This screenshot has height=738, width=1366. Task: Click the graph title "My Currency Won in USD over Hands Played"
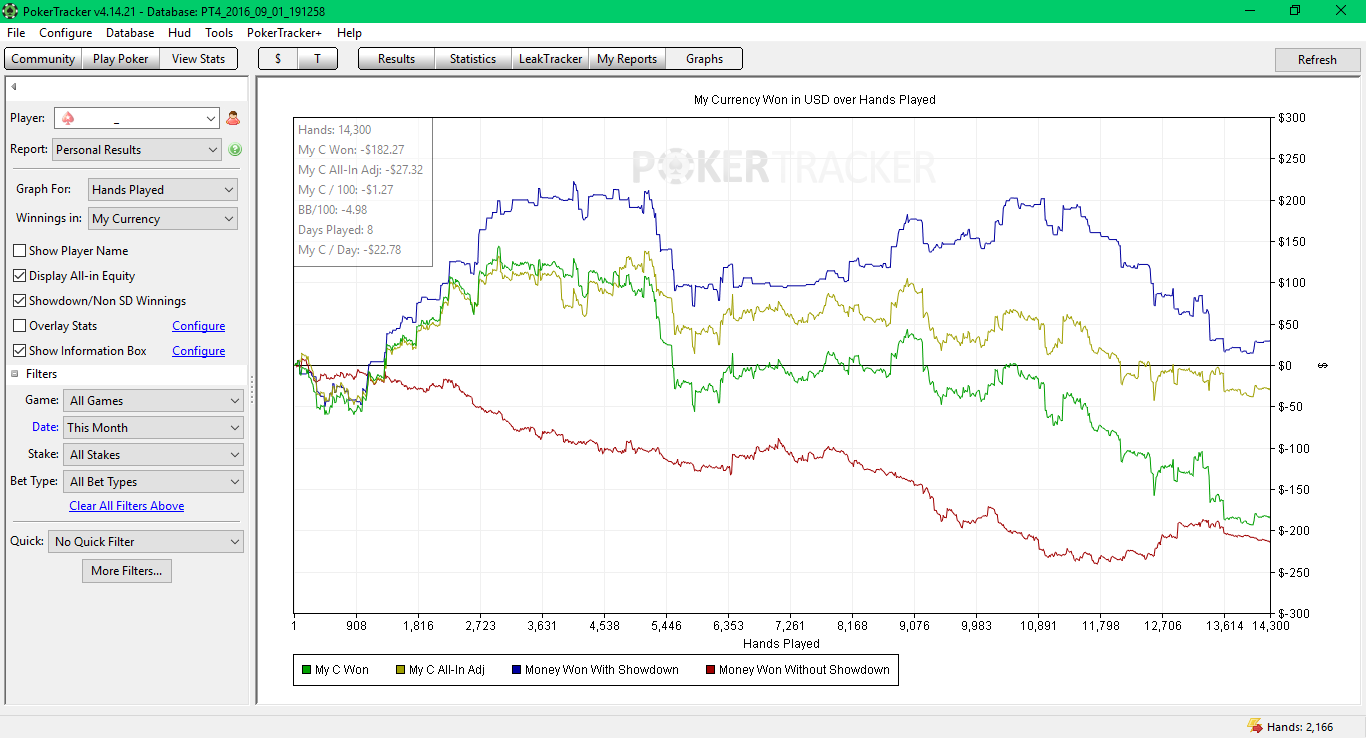(815, 100)
